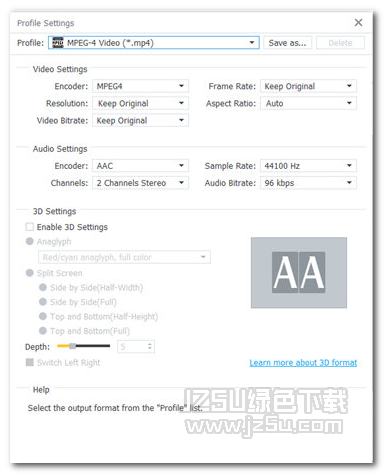Choose Top and Bottom(Full) option

43,331
